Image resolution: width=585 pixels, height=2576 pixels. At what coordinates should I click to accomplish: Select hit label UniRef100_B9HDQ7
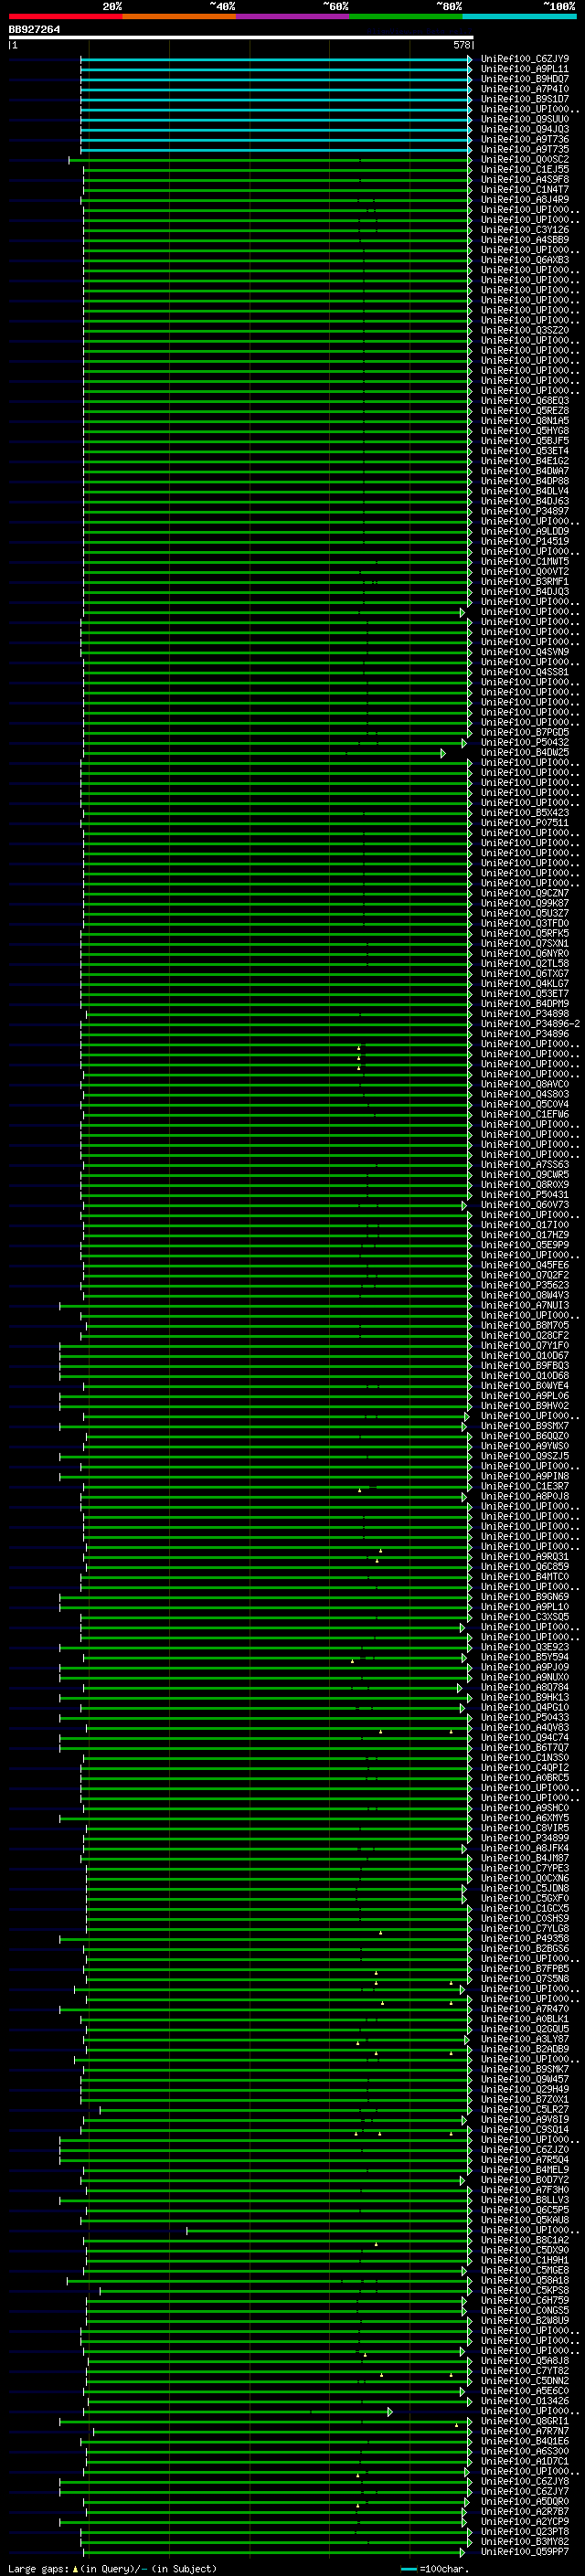(x=525, y=79)
